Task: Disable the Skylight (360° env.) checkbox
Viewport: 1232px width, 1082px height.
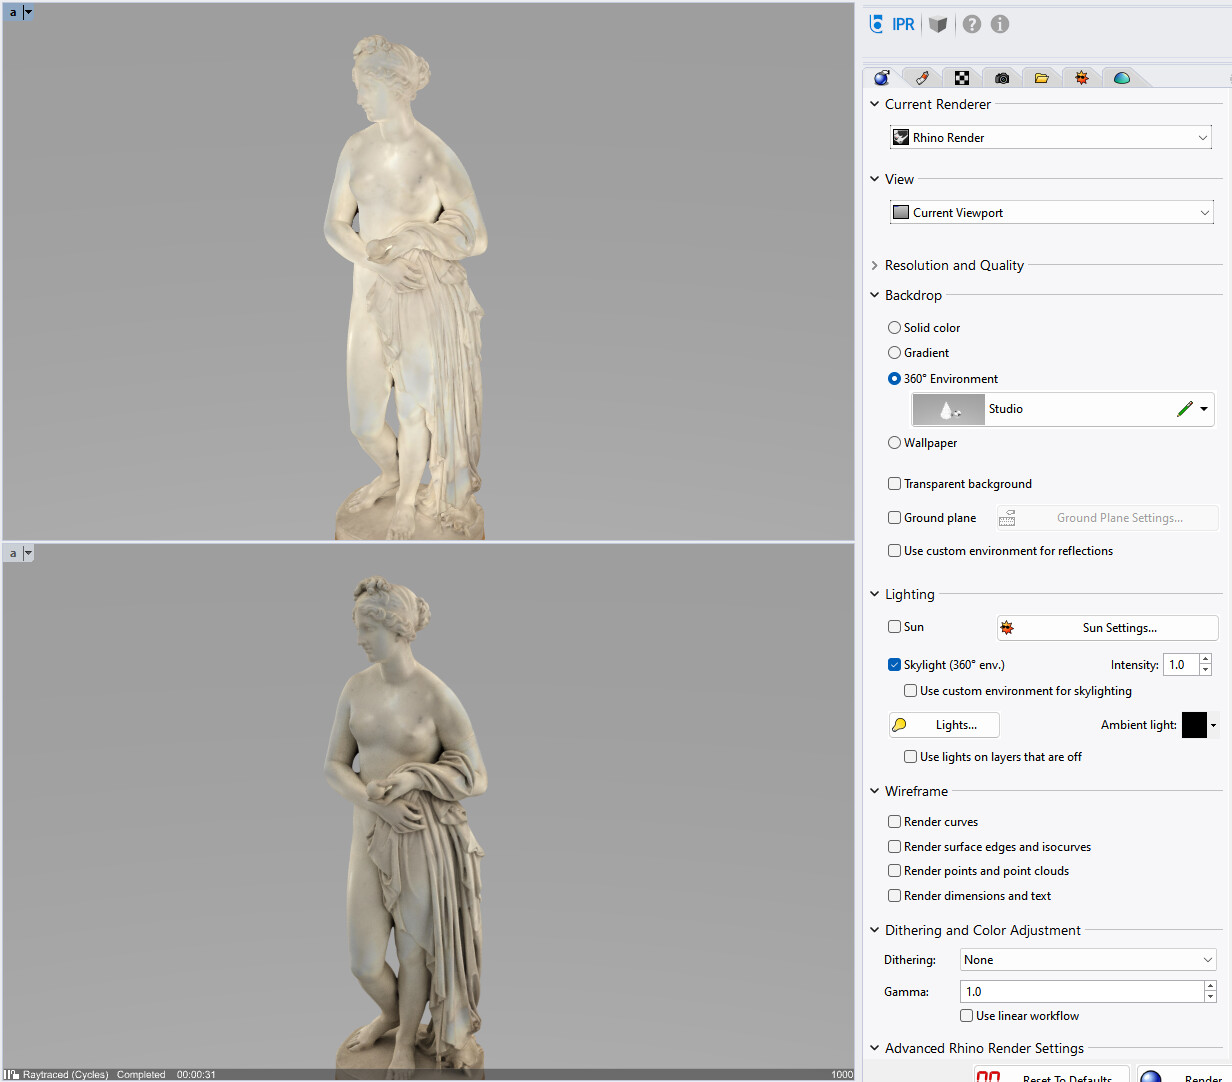Action: (893, 664)
